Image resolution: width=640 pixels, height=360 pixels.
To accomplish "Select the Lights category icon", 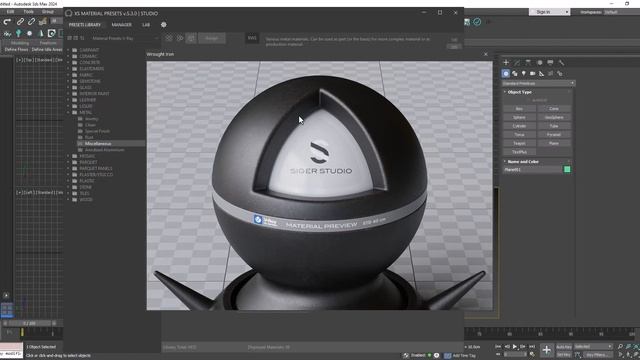I will tap(524, 73).
